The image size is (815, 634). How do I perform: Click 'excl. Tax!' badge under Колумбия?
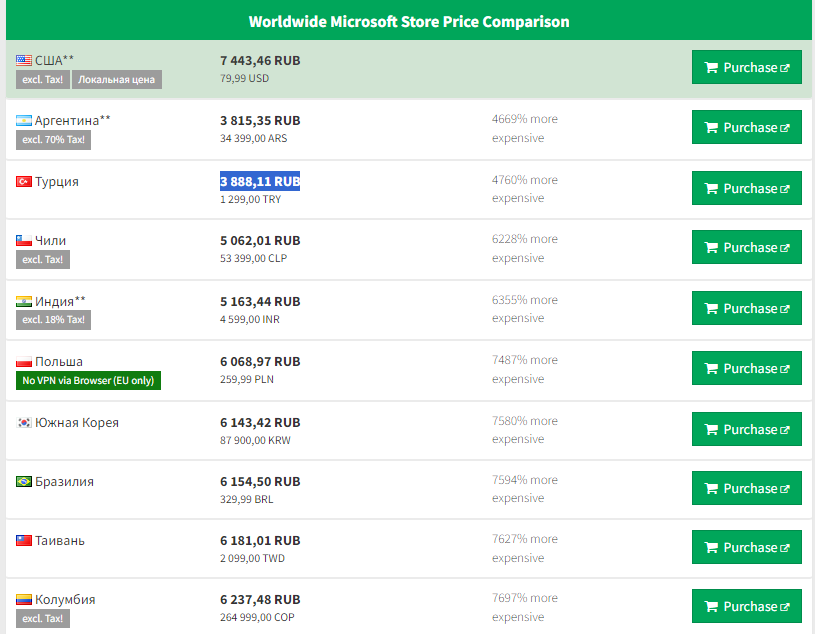tap(43, 618)
